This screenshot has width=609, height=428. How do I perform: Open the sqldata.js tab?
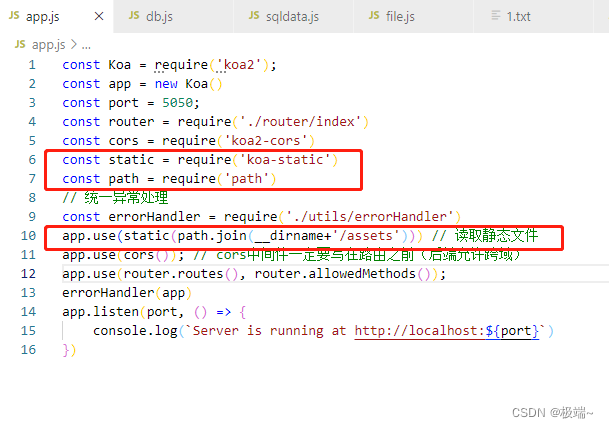(x=292, y=16)
